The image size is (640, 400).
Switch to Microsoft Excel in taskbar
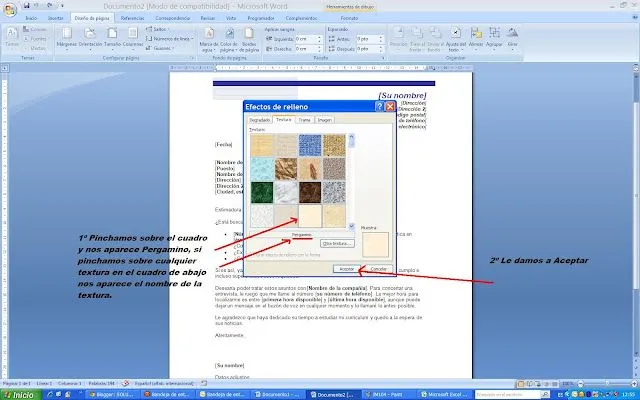pyautogui.click(x=446, y=395)
